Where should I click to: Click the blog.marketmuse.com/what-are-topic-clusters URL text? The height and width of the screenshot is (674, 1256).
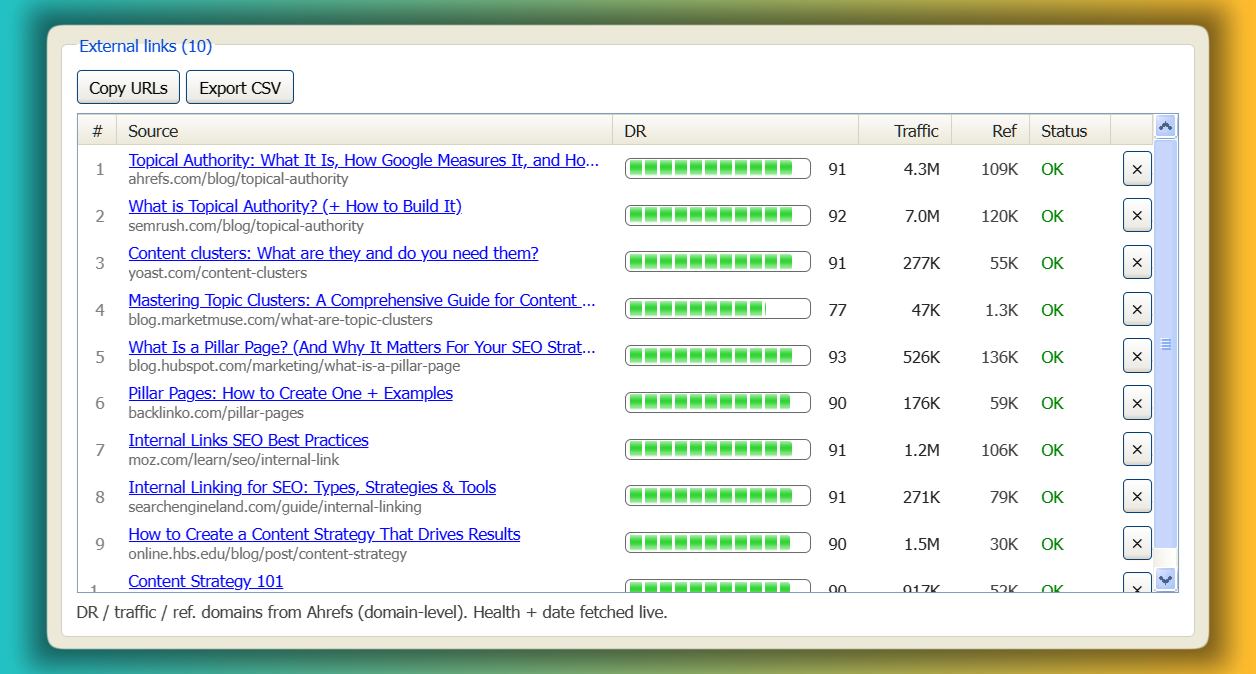click(280, 320)
